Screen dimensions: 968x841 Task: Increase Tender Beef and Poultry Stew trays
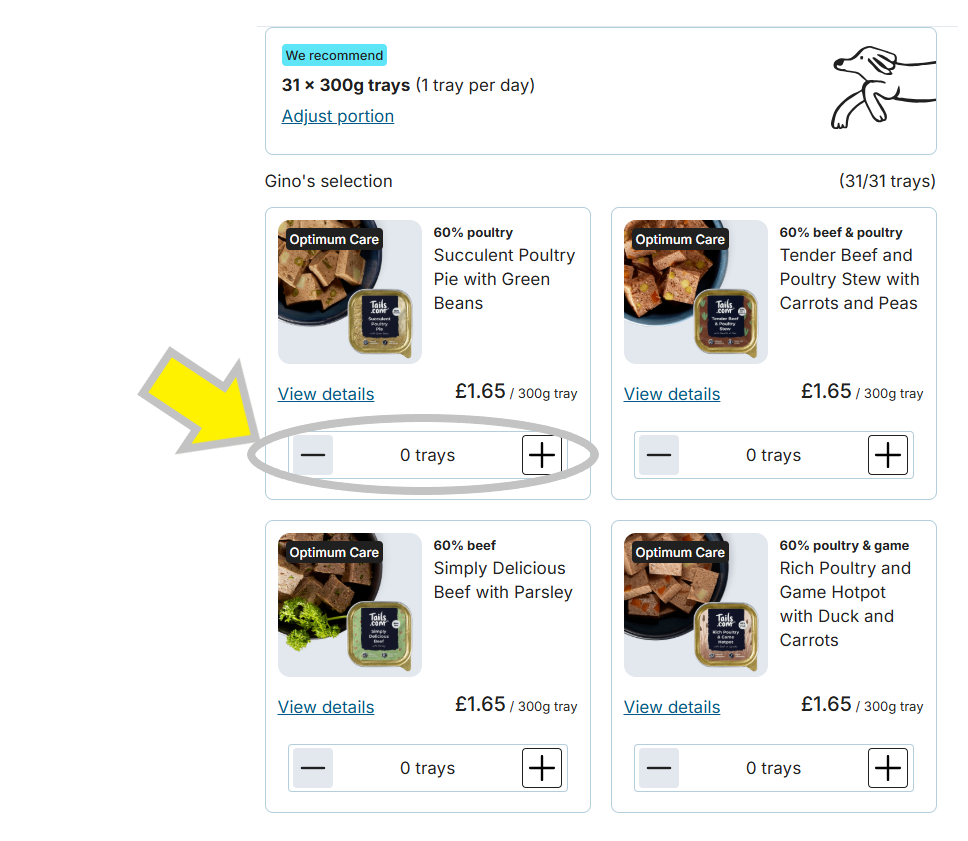click(887, 455)
